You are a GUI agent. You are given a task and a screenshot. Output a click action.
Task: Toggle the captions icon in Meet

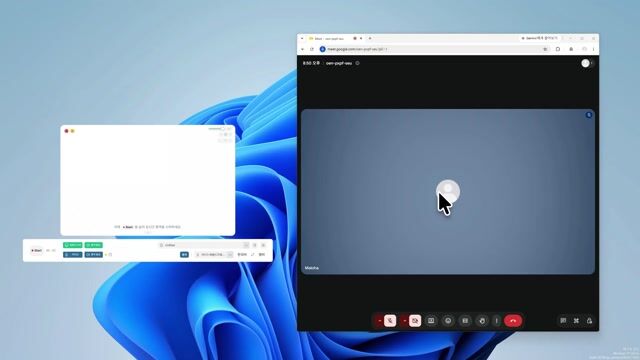tap(465, 321)
